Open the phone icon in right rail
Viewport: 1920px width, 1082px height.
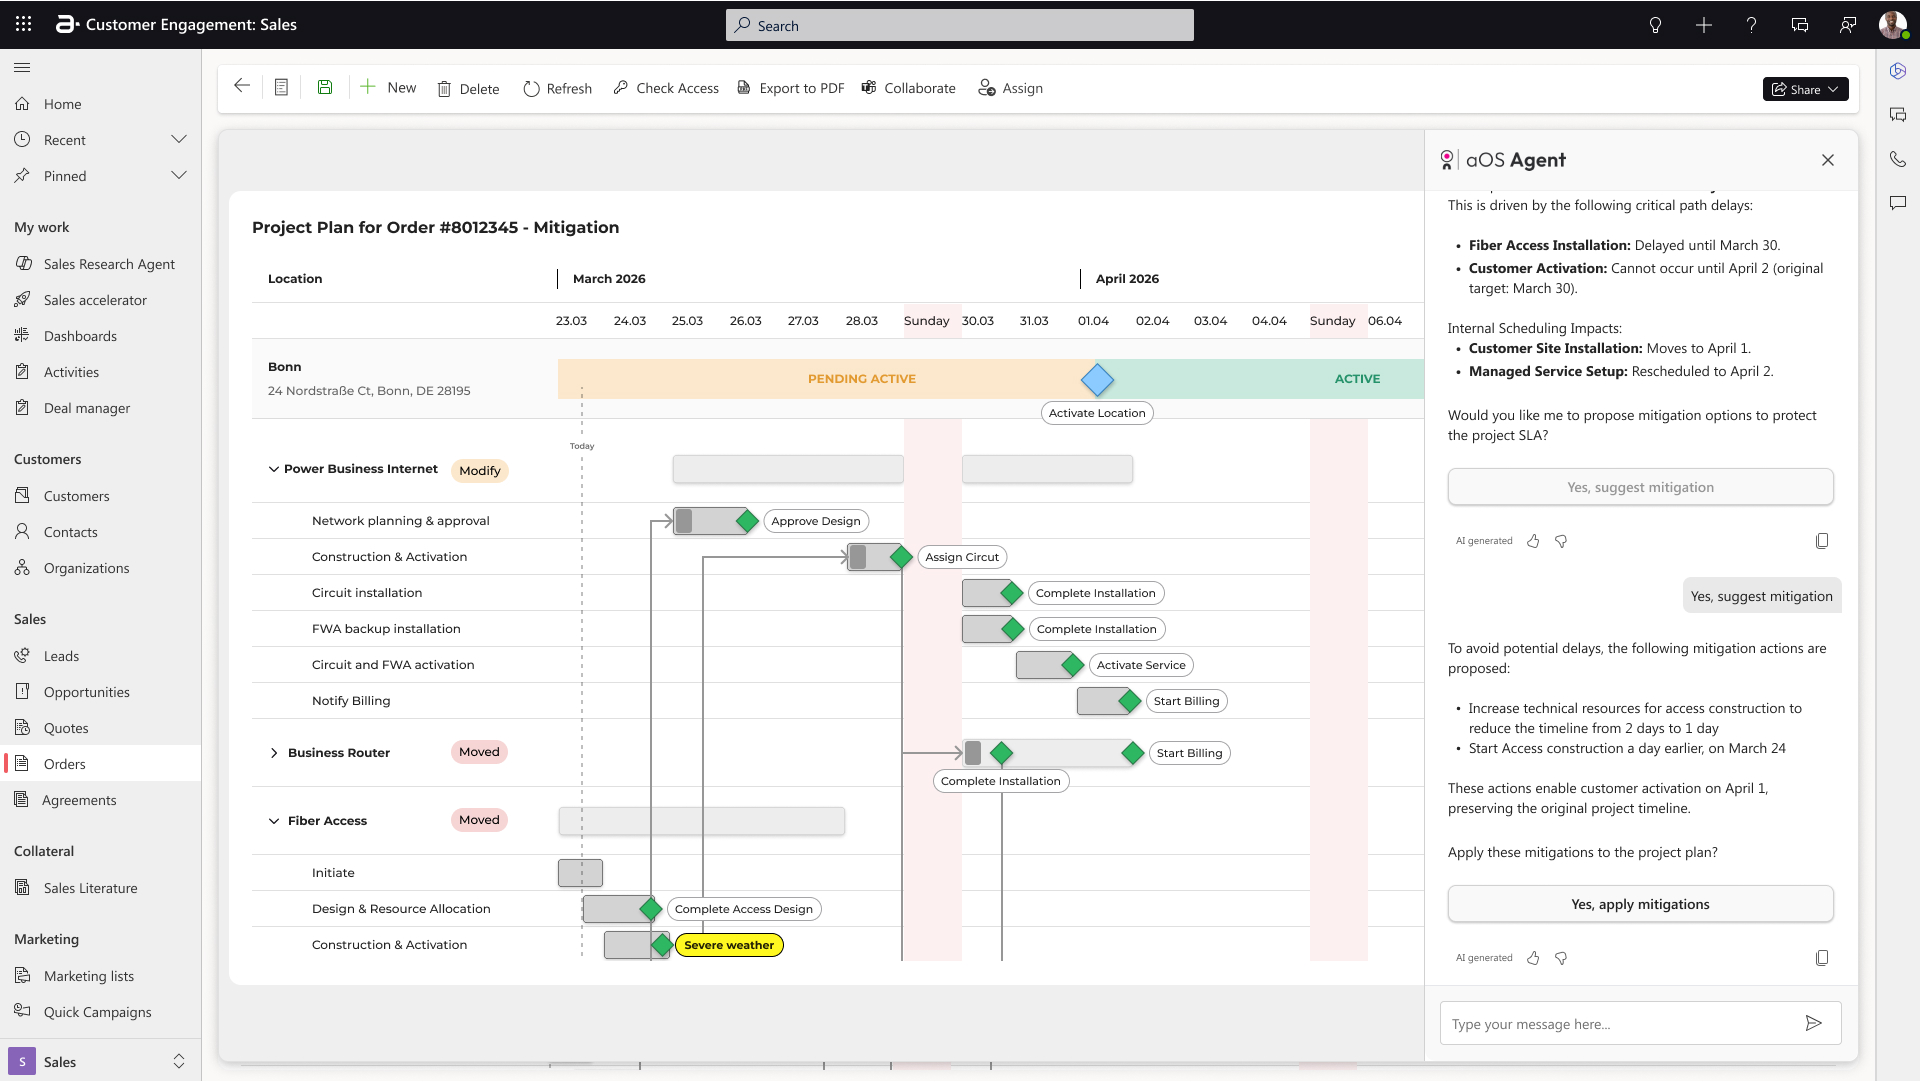pos(1897,159)
